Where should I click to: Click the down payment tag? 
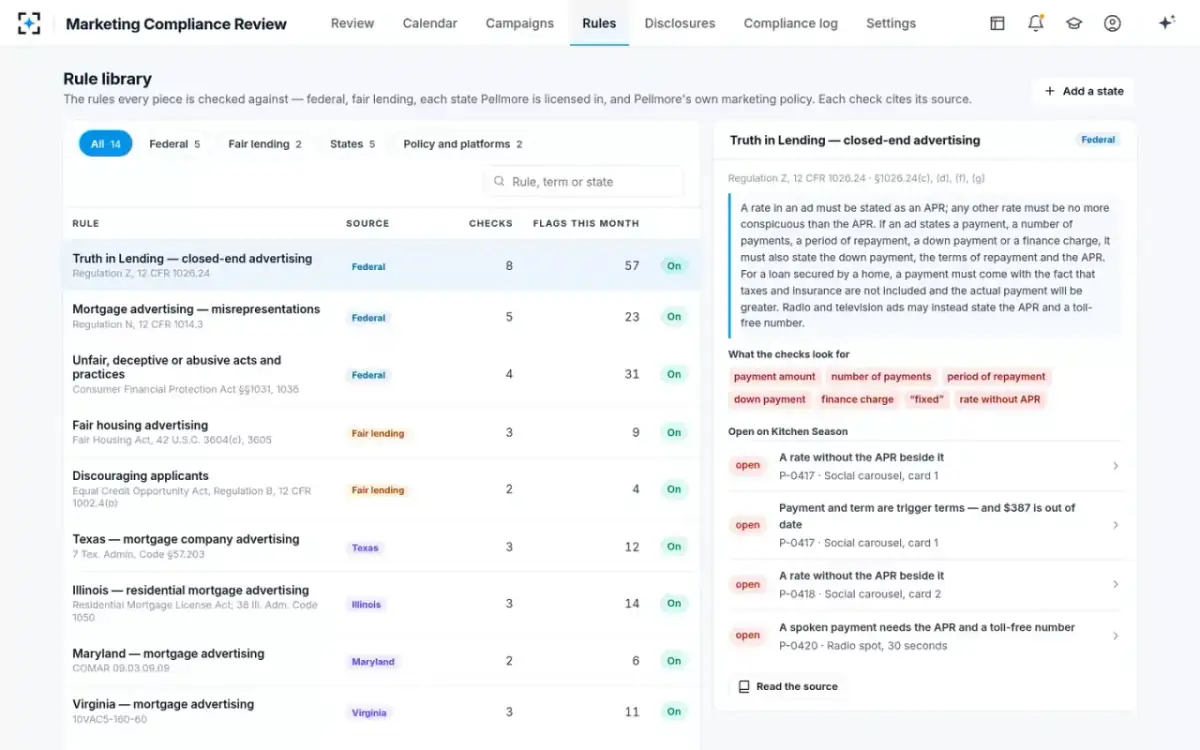point(770,400)
